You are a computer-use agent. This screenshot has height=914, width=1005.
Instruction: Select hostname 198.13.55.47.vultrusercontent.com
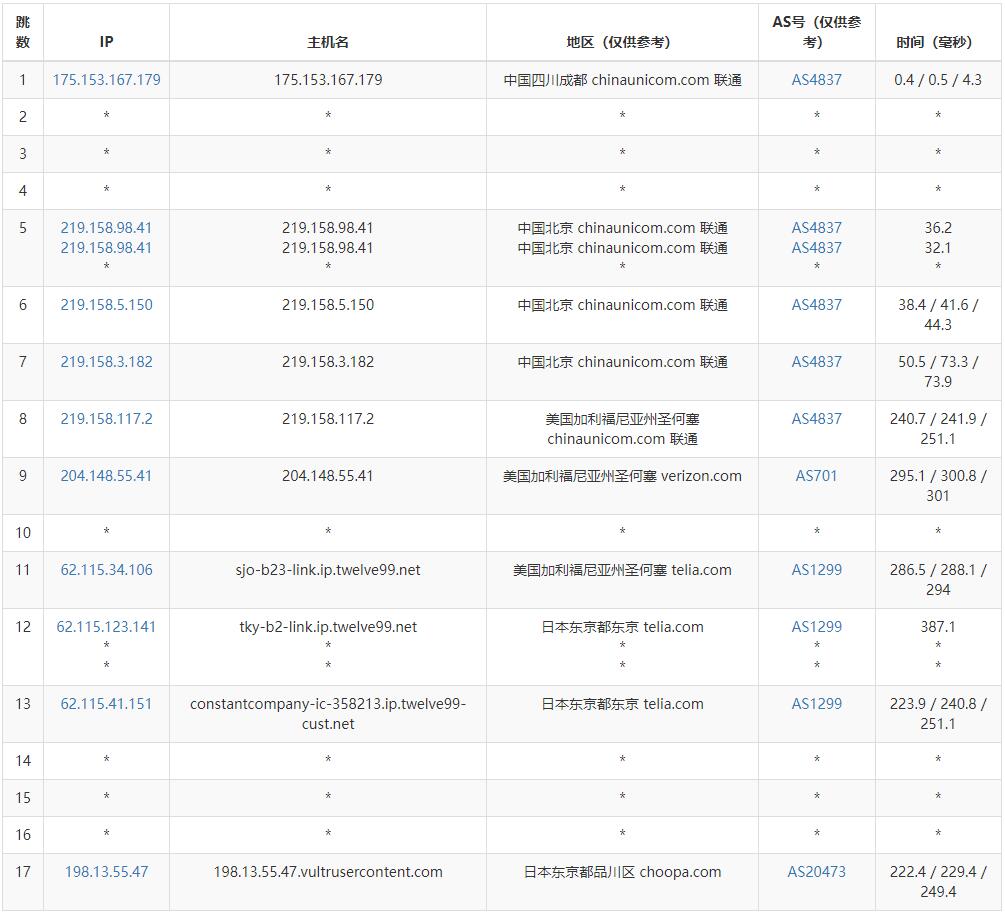click(328, 872)
